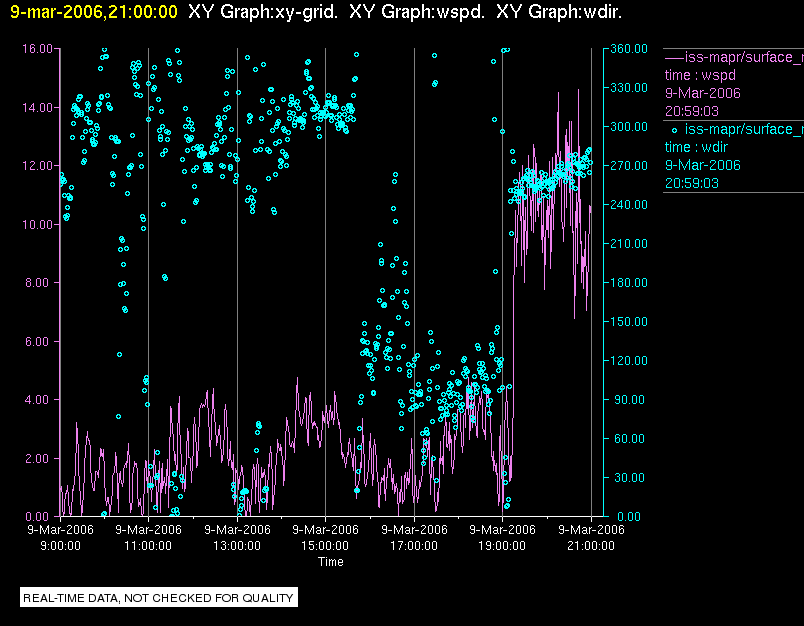The width and height of the screenshot is (804, 626).
Task: Click the 60.00 wind direction axis label
Action: tap(630, 438)
